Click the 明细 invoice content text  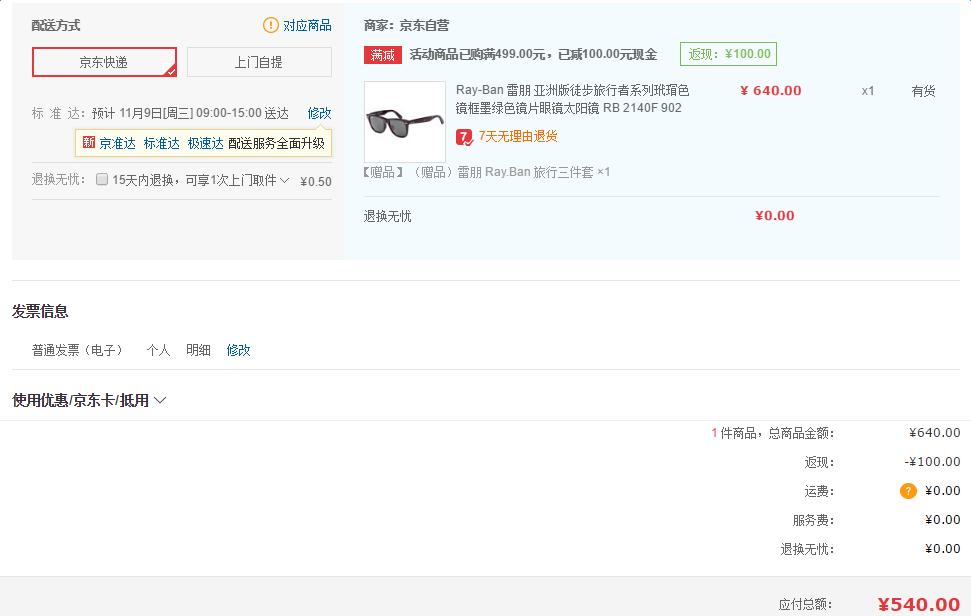point(198,350)
